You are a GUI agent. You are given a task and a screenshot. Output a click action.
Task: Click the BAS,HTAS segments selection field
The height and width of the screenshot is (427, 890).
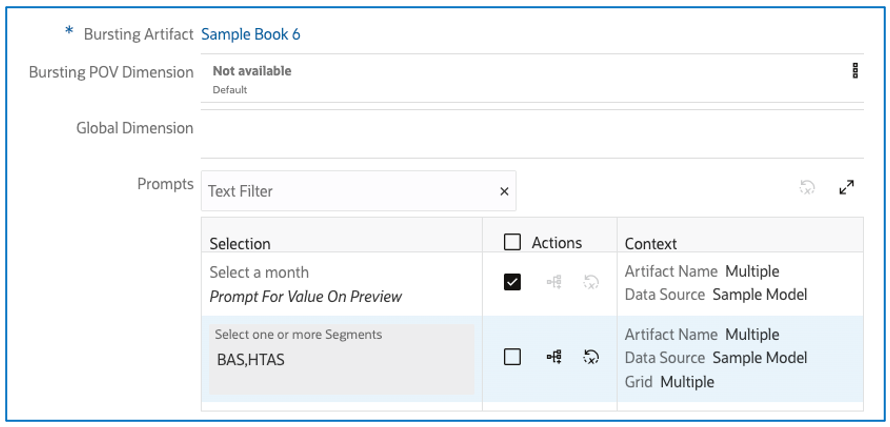(341, 360)
